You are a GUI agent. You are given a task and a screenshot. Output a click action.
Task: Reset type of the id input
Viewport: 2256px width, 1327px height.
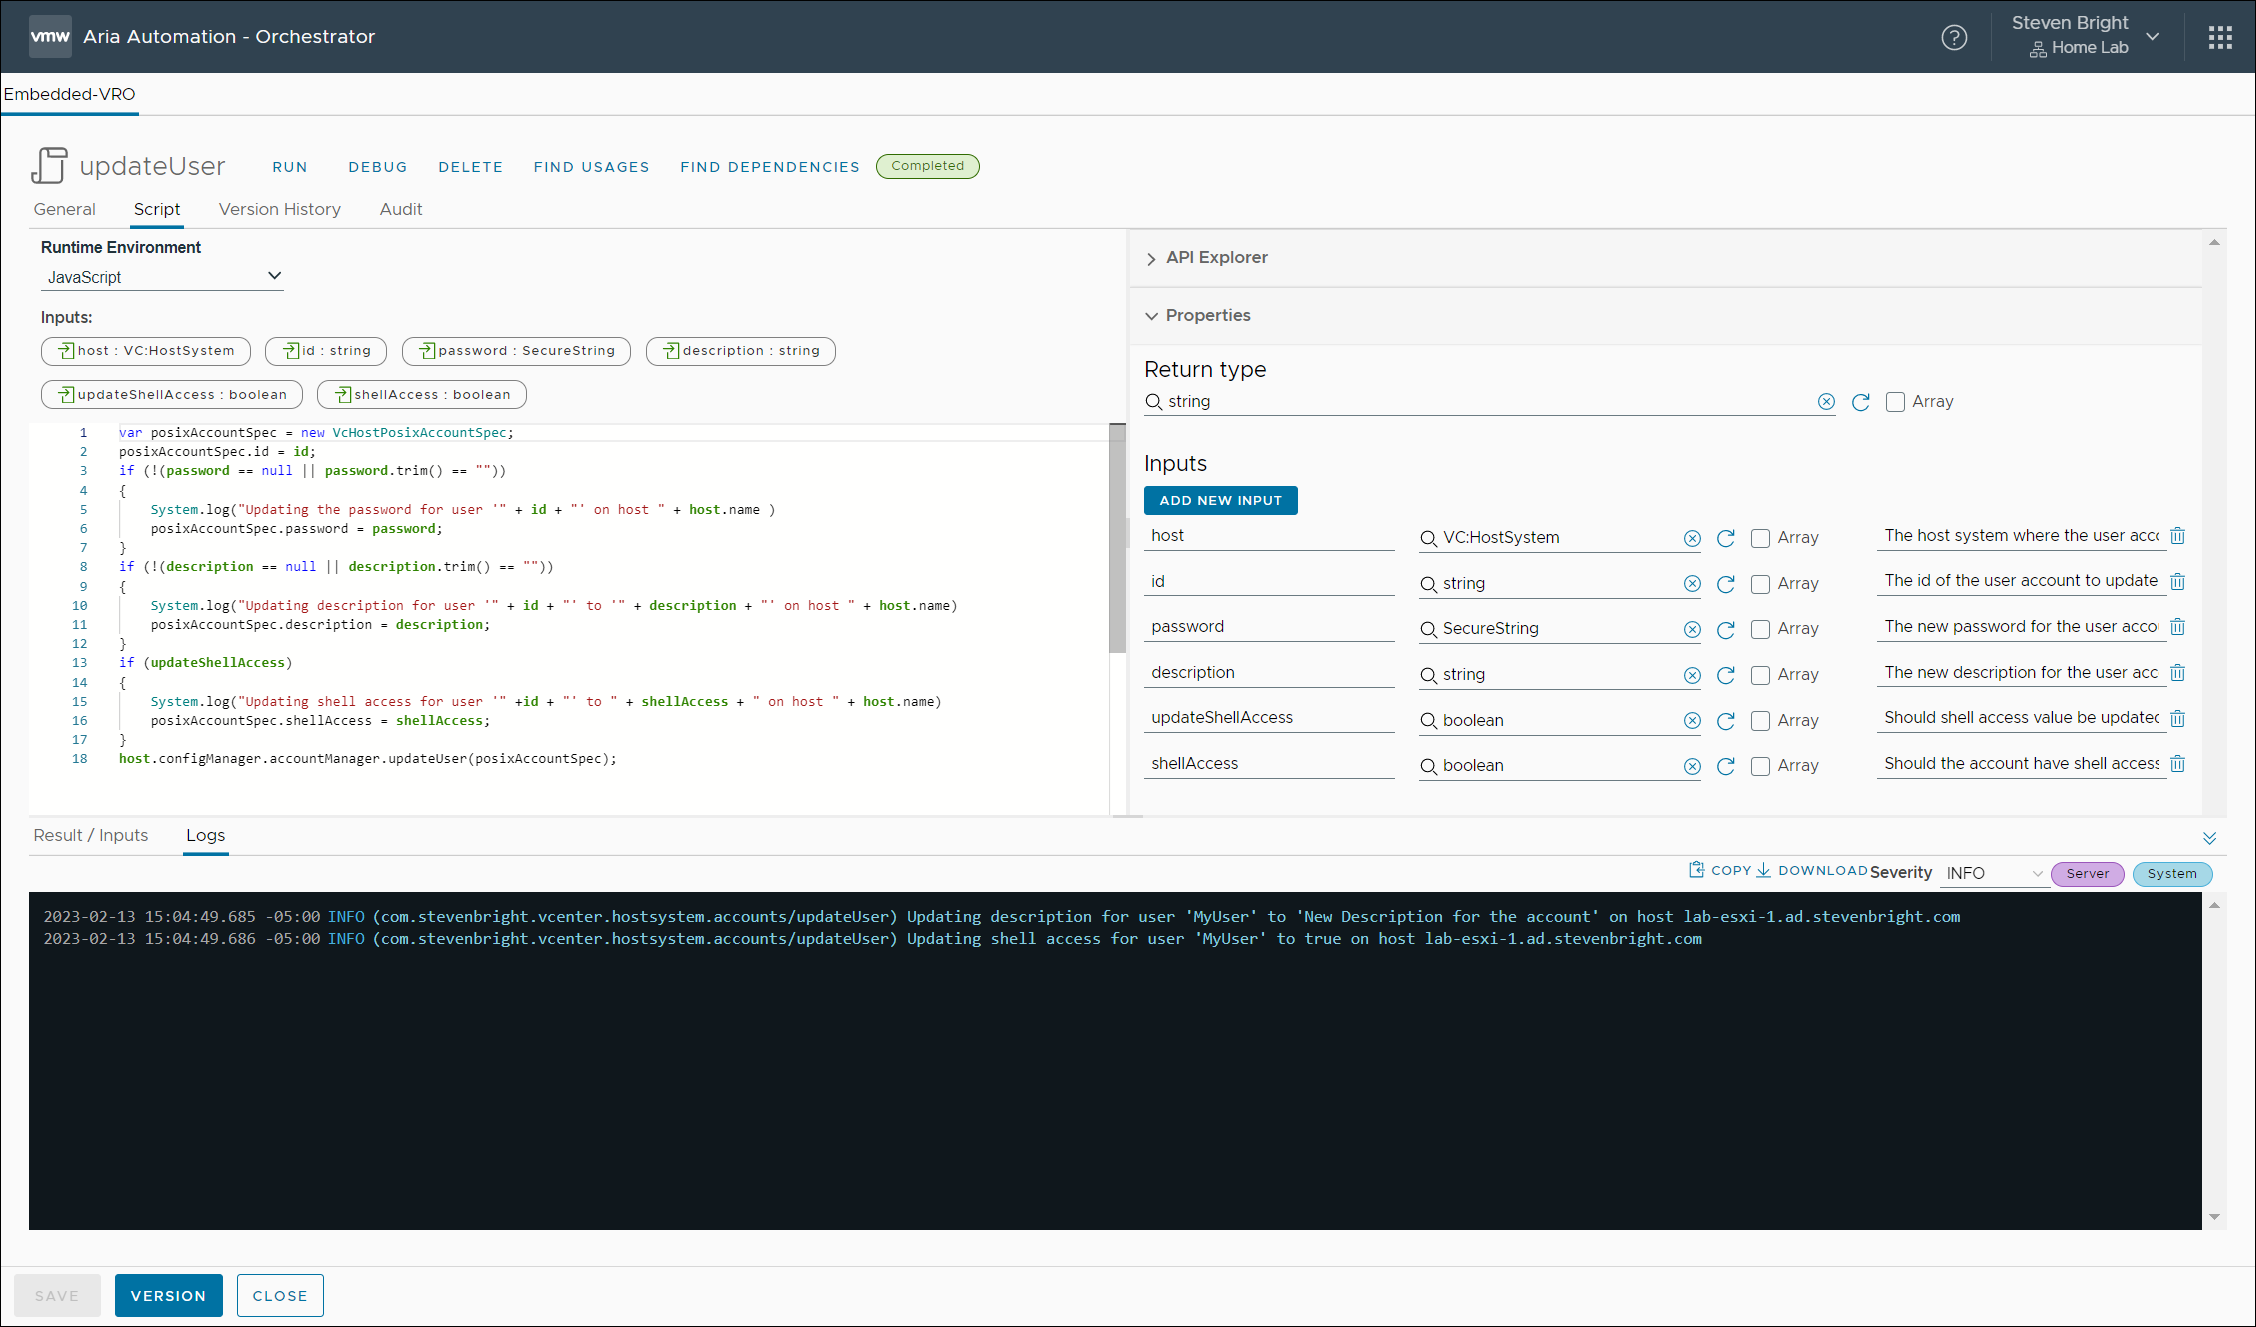1726,584
